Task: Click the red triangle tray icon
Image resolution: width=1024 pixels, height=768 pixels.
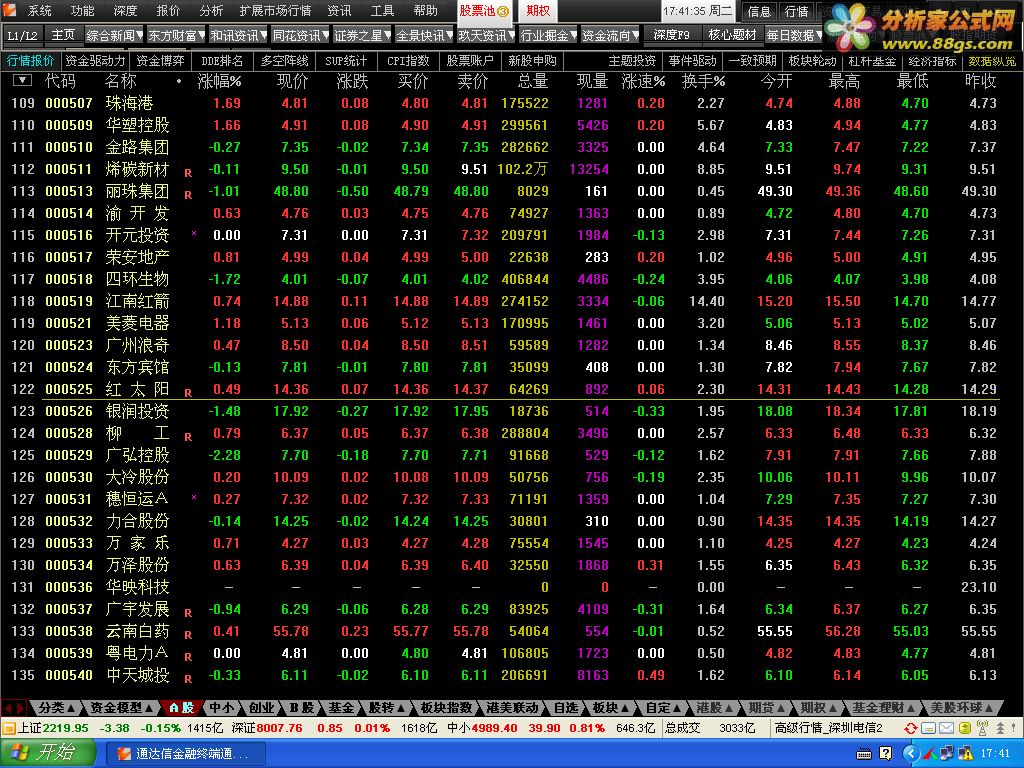Action: point(929,754)
